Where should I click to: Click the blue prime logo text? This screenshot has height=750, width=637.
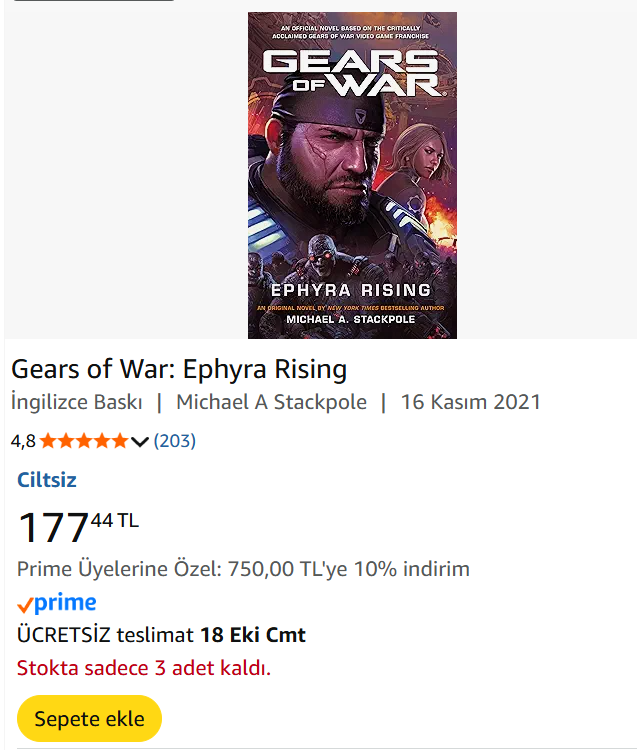click(65, 602)
